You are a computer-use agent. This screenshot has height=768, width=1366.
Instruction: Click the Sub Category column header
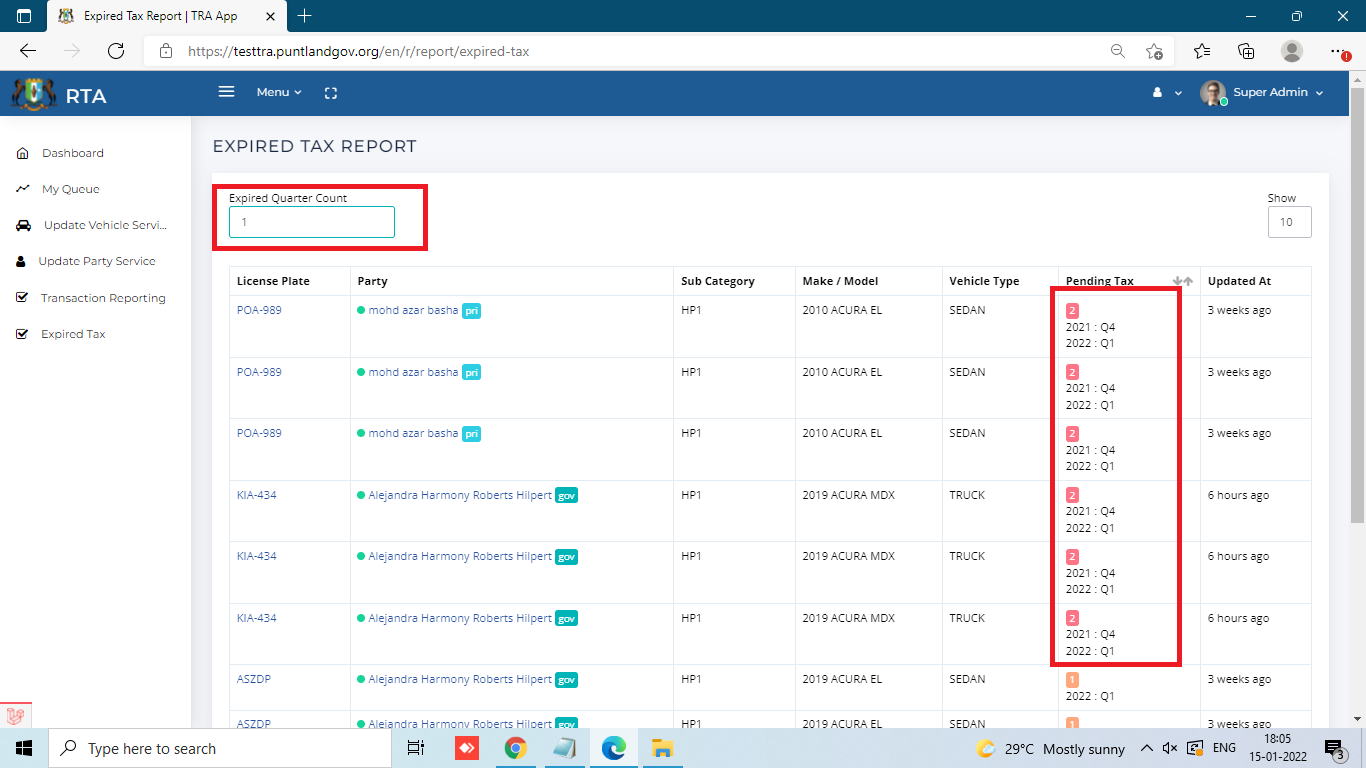(717, 281)
